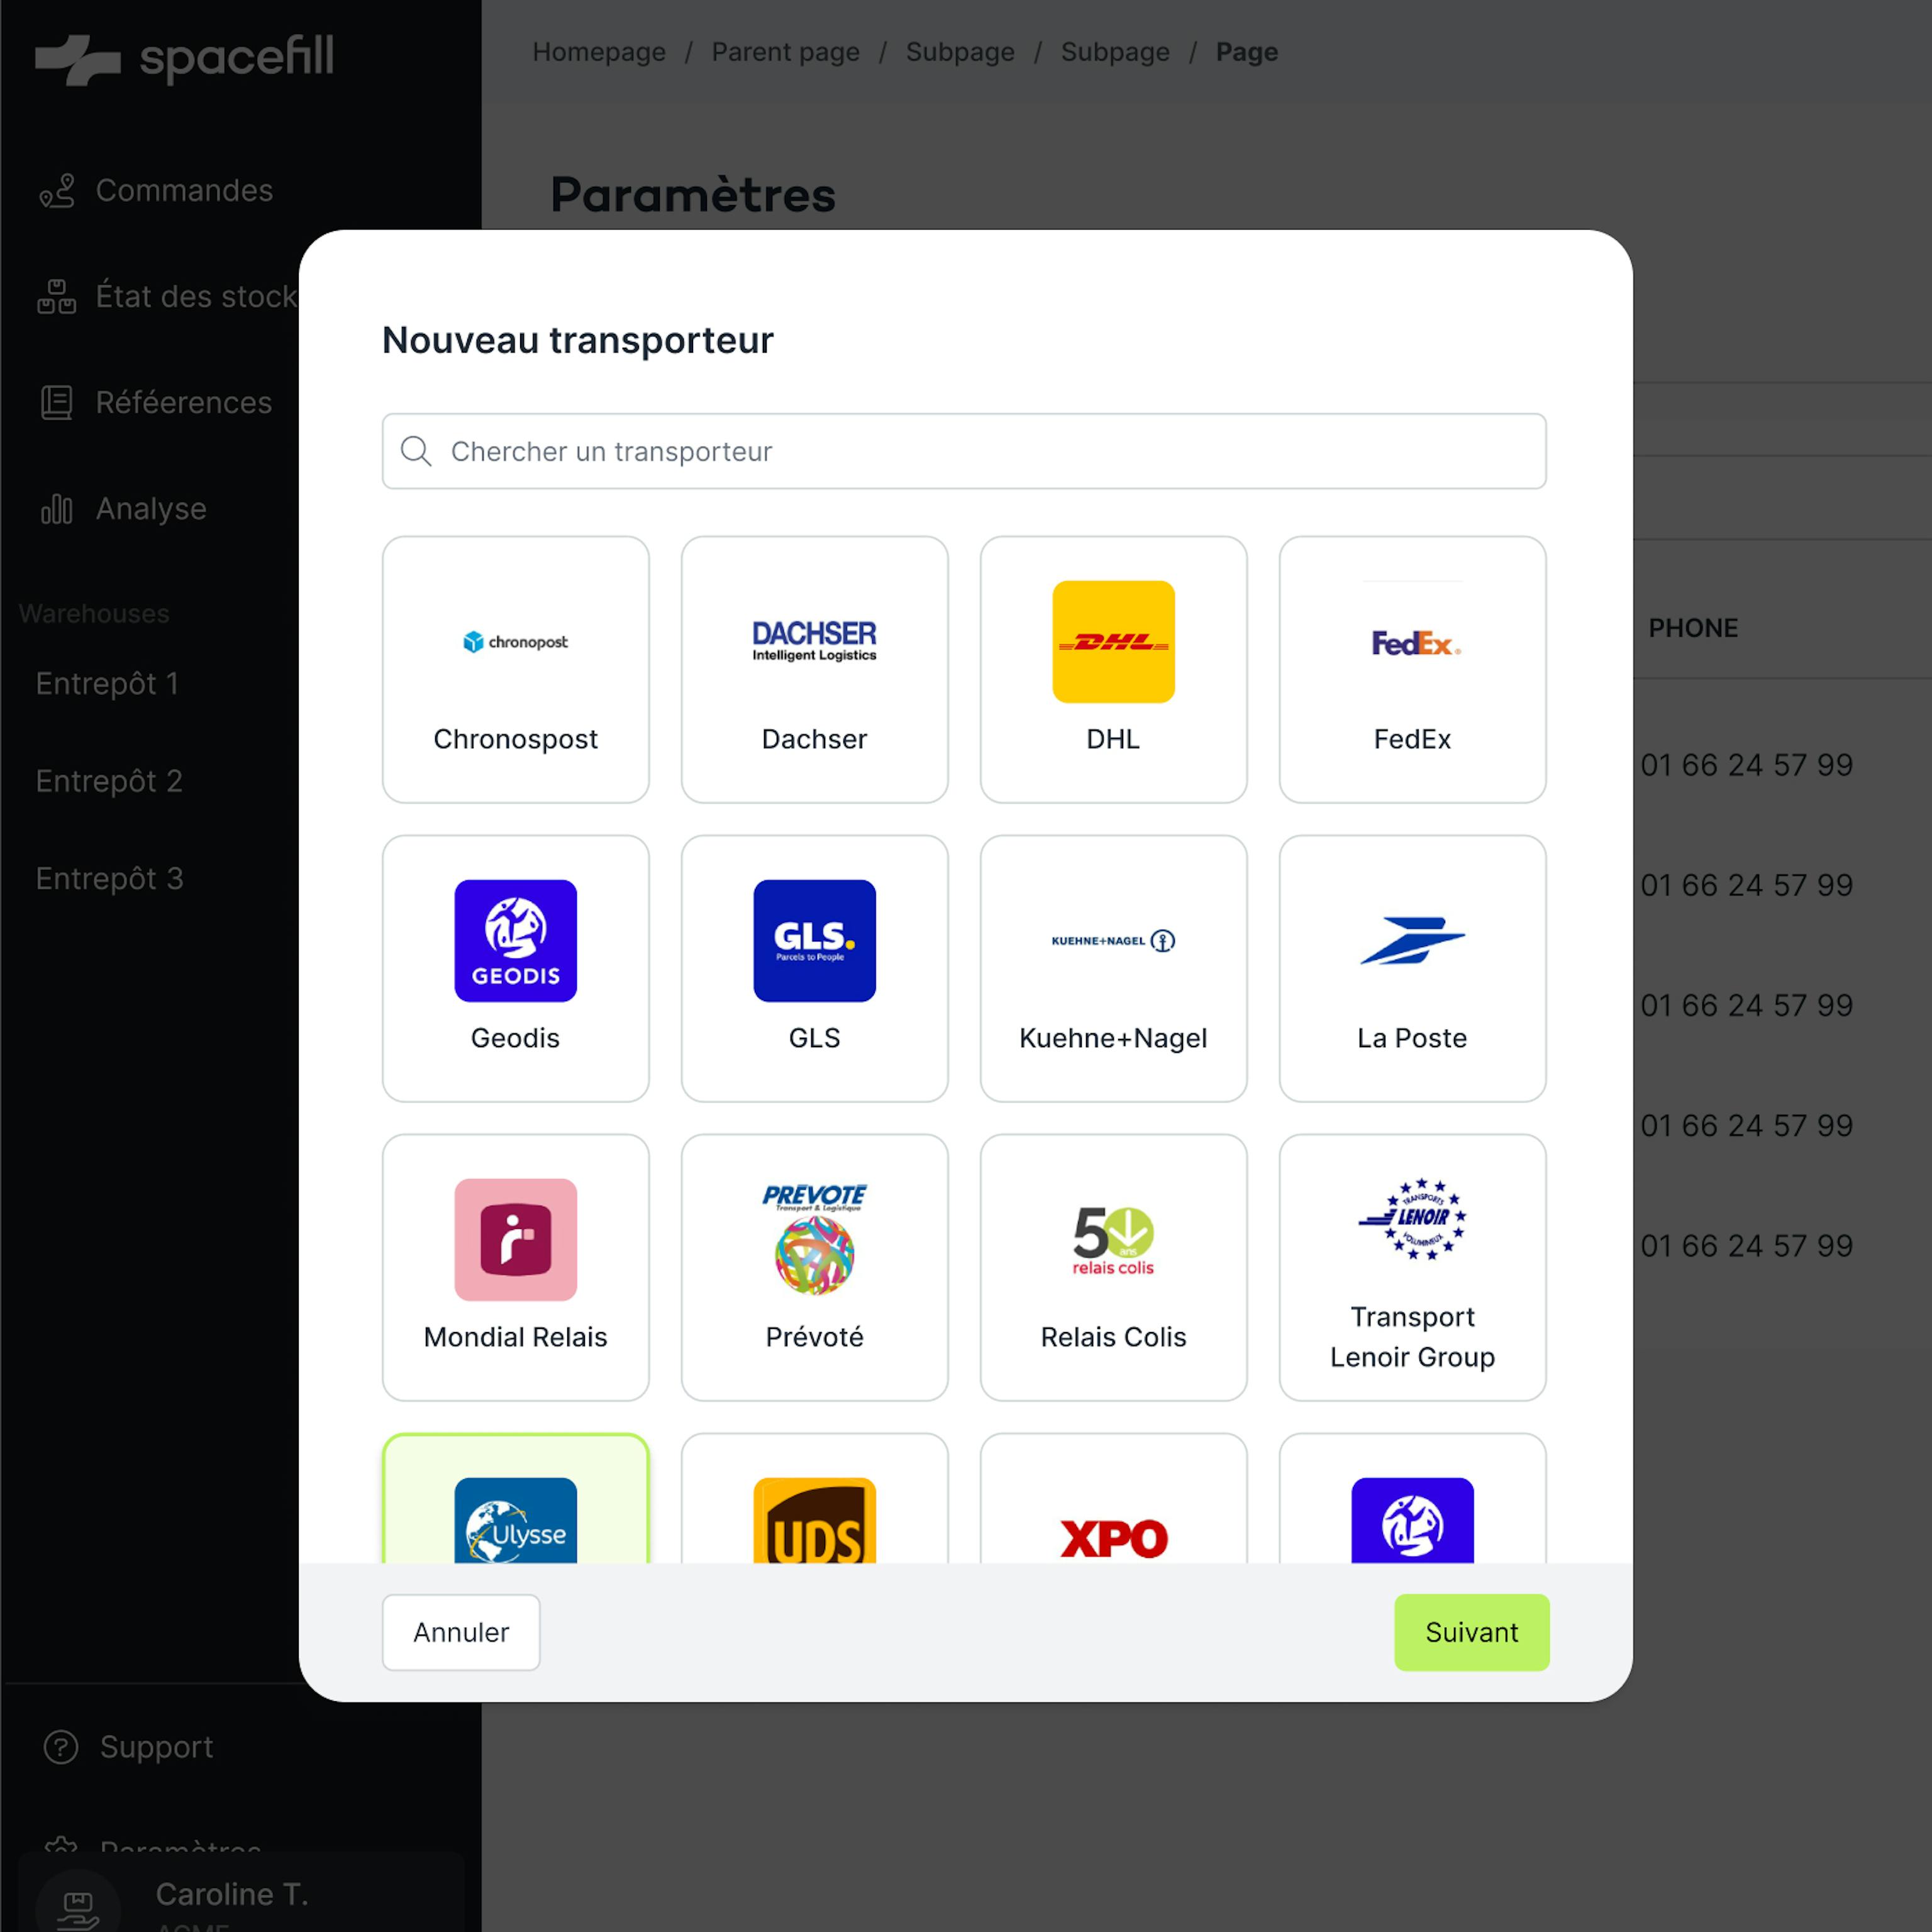Select the Geodis carrier logo

point(515,940)
